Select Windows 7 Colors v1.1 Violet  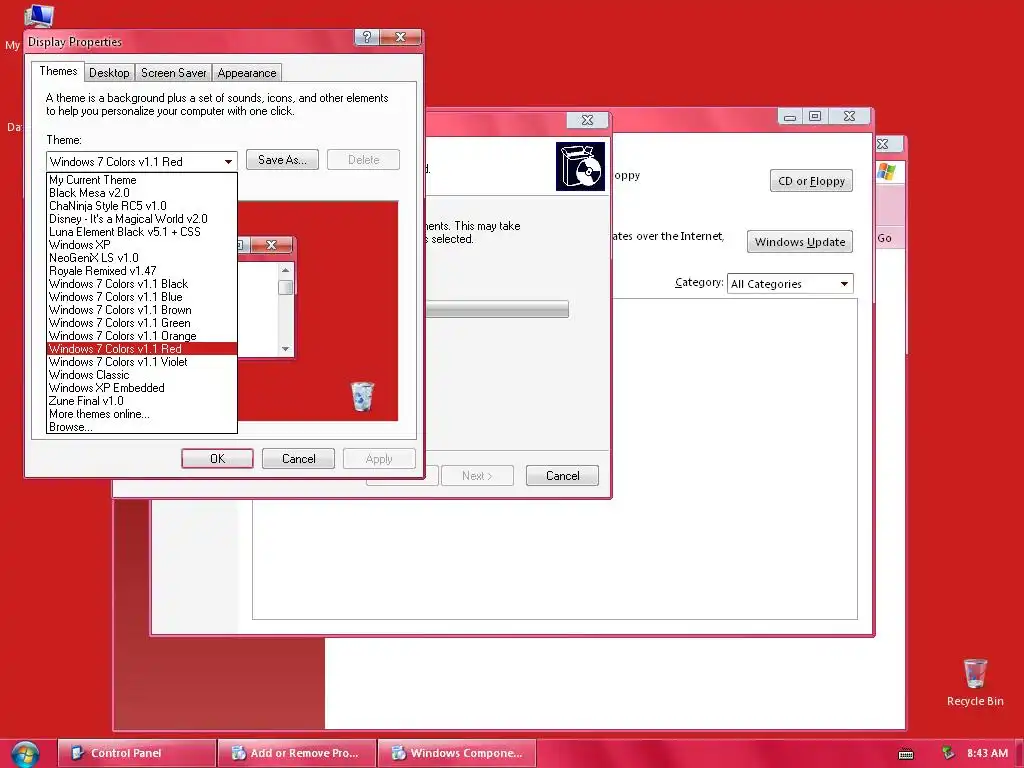[142, 362]
